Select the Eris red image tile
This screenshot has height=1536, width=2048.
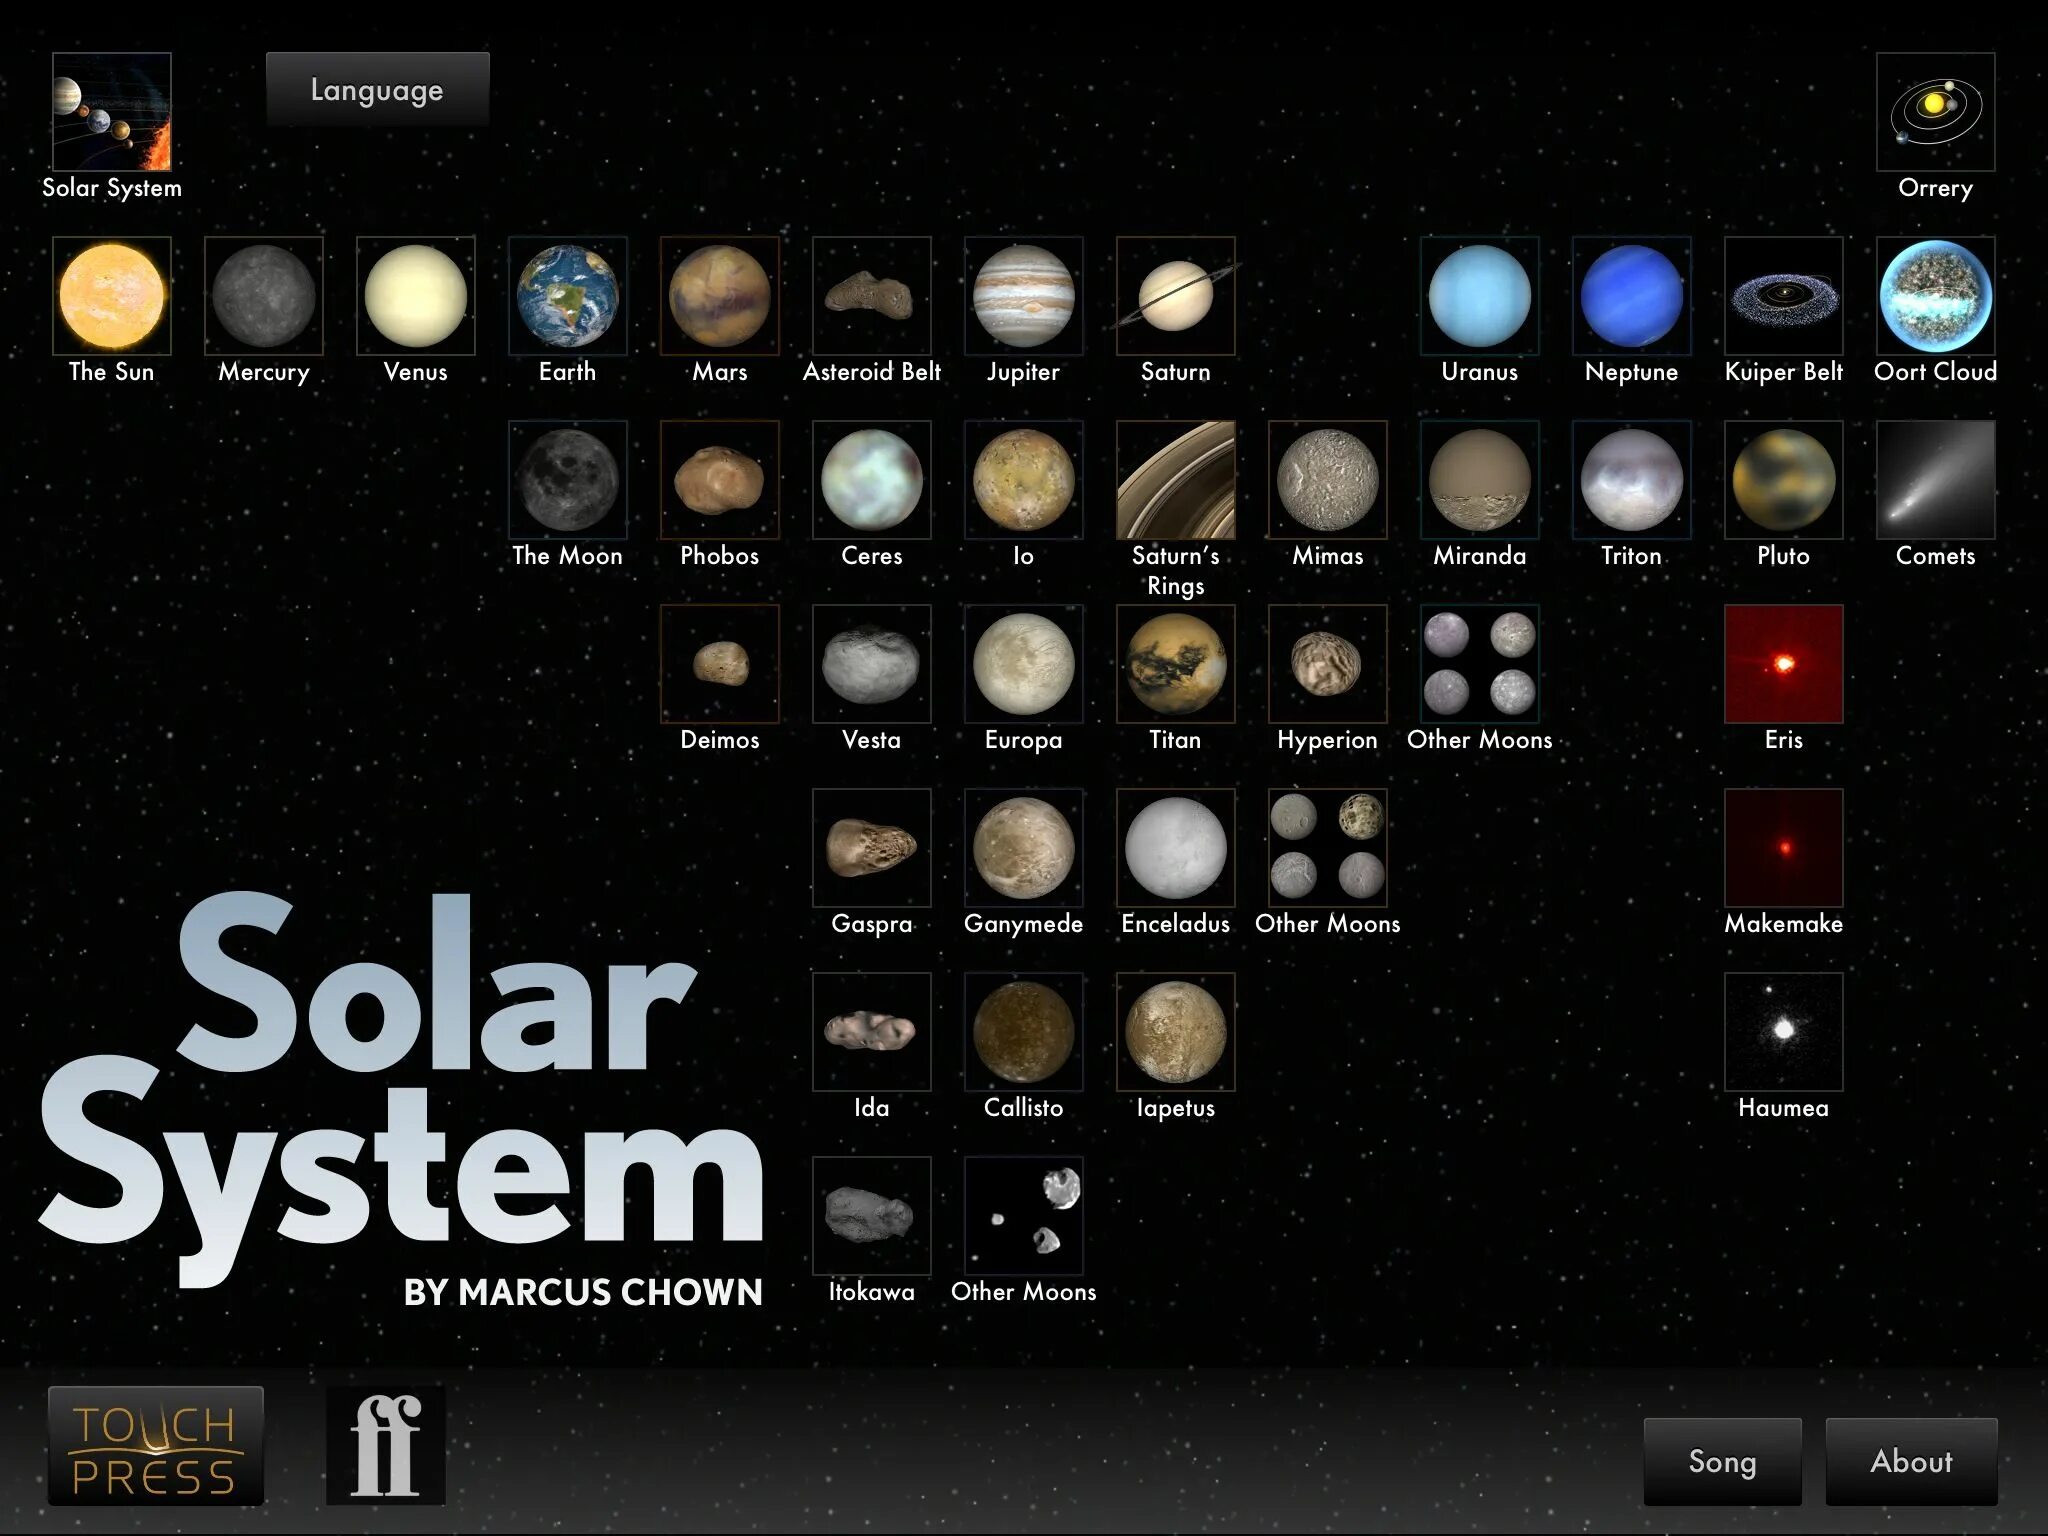tap(1783, 664)
